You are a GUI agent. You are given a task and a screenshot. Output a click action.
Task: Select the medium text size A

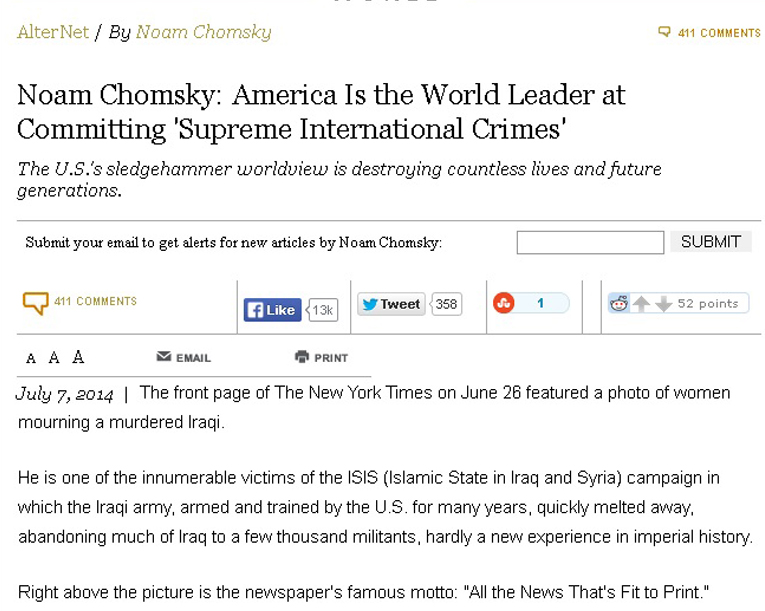click(x=54, y=358)
